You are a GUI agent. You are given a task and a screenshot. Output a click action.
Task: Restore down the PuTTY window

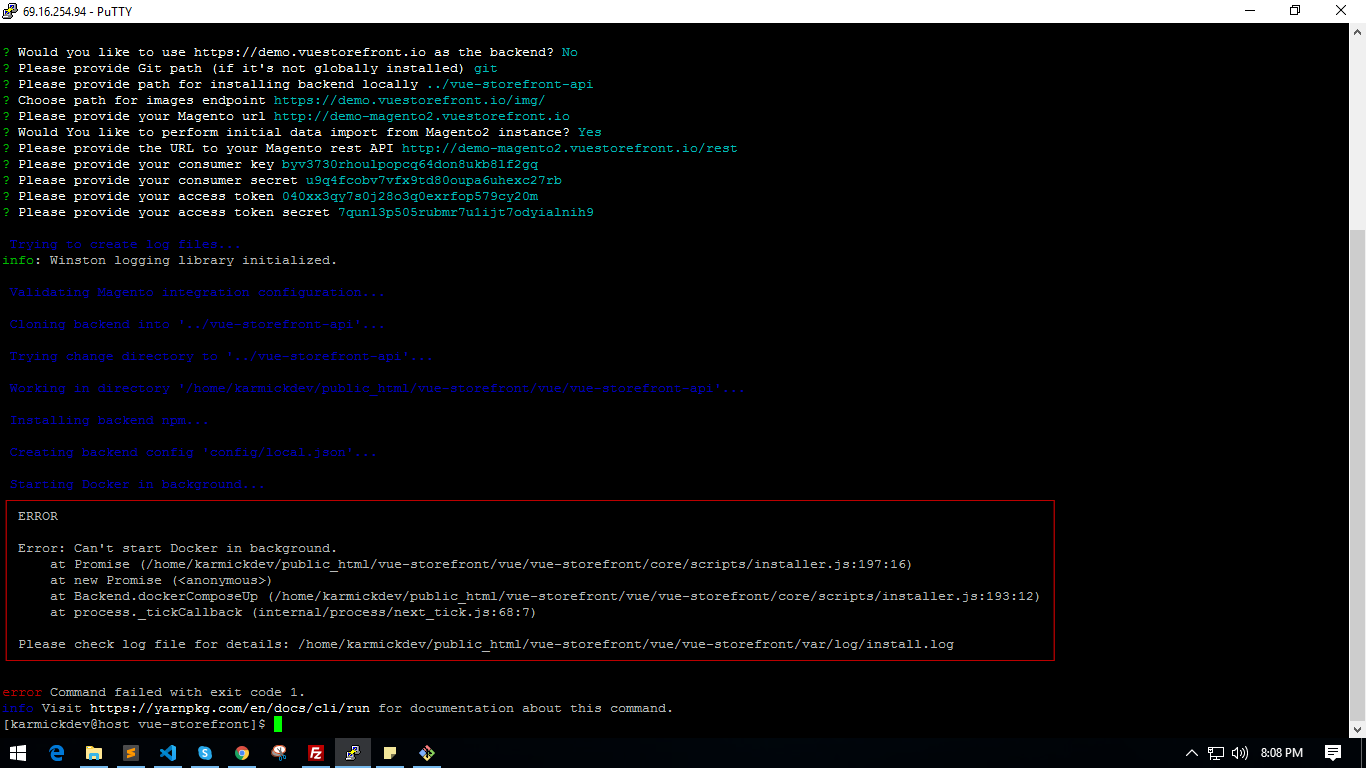pos(1295,11)
